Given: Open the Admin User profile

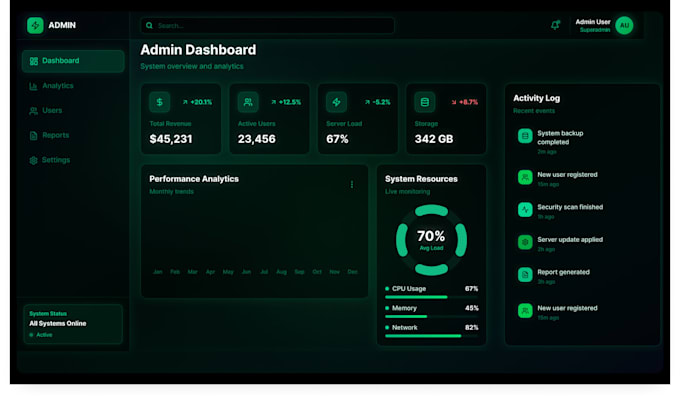Looking at the screenshot, I should click(604, 25).
